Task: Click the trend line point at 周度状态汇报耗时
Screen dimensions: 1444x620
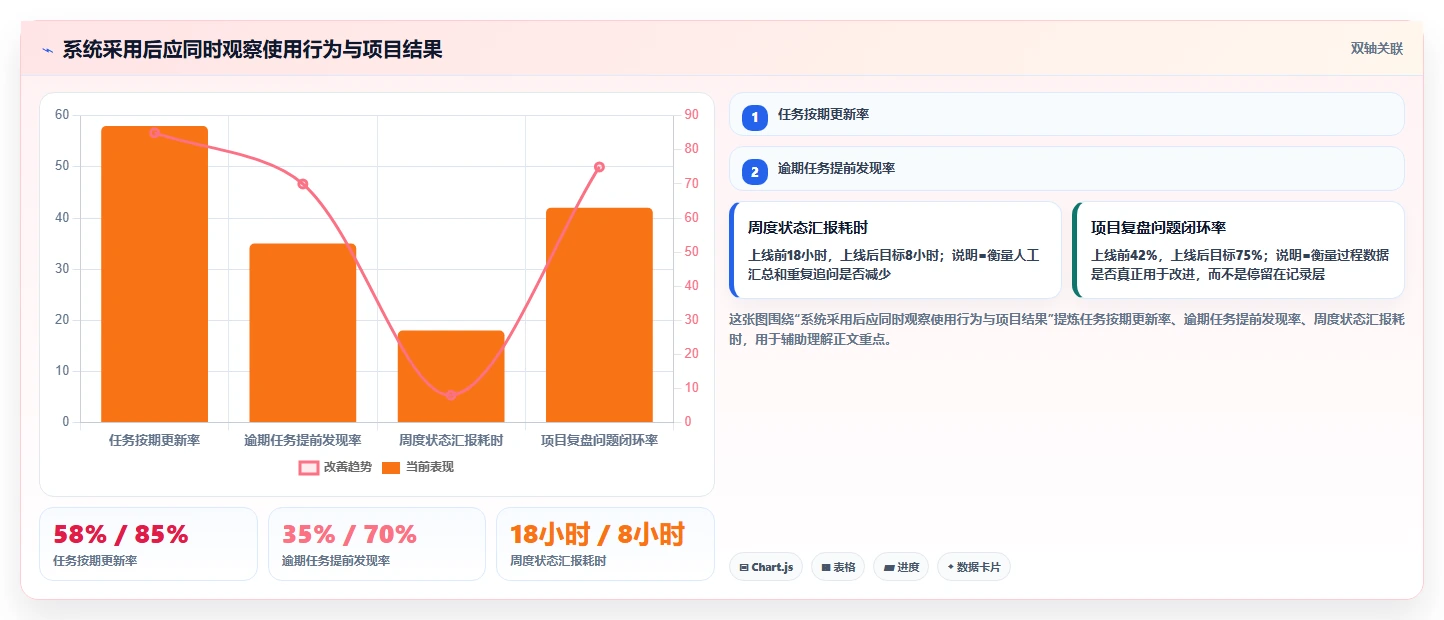Action: click(451, 395)
